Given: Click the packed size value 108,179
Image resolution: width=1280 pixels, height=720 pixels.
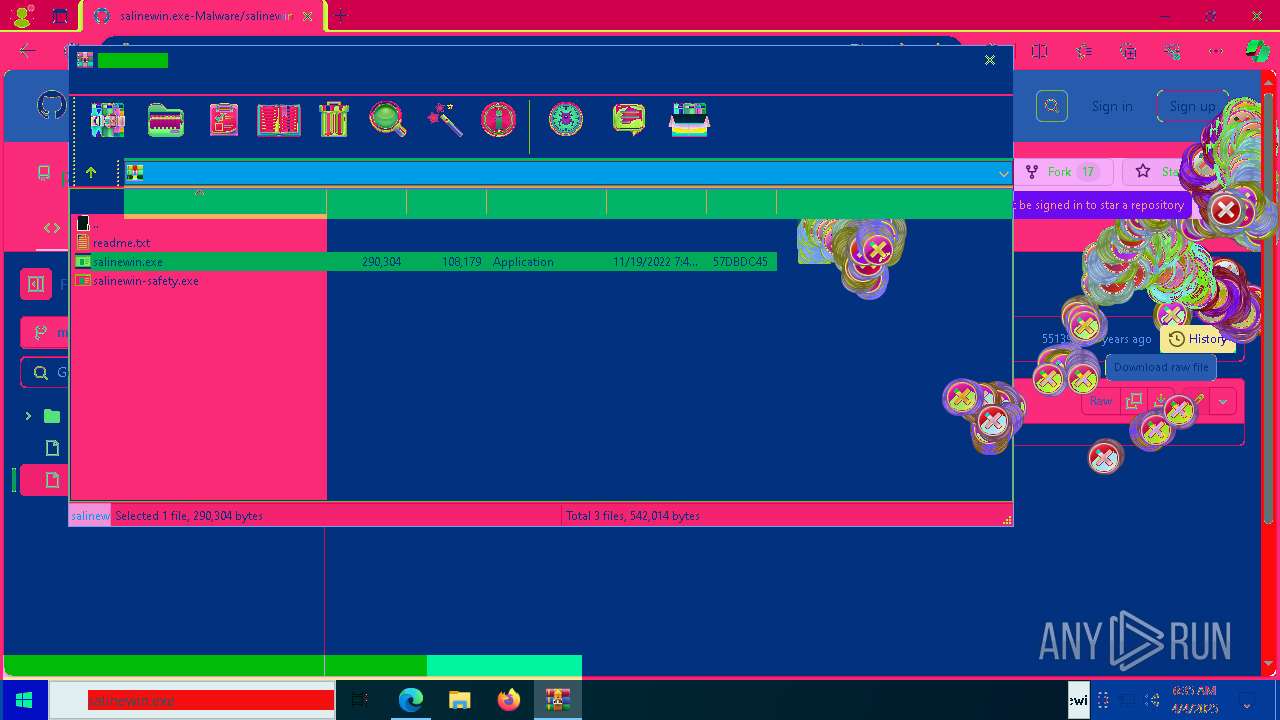Looking at the screenshot, I should (x=462, y=262).
